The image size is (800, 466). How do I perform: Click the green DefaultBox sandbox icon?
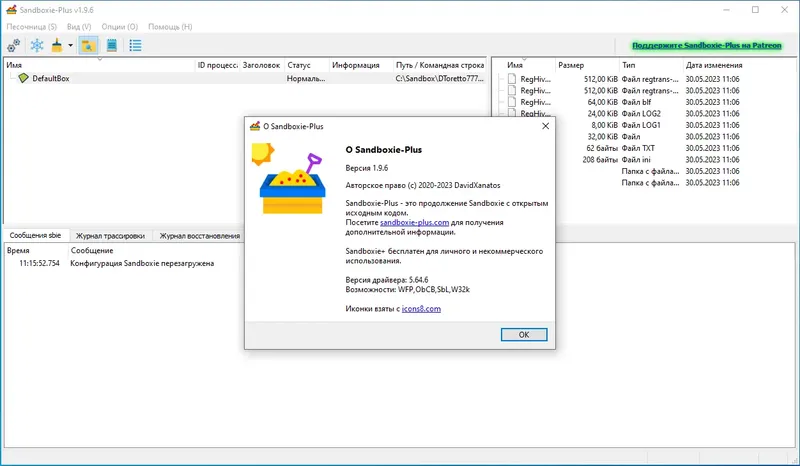pos(23,78)
